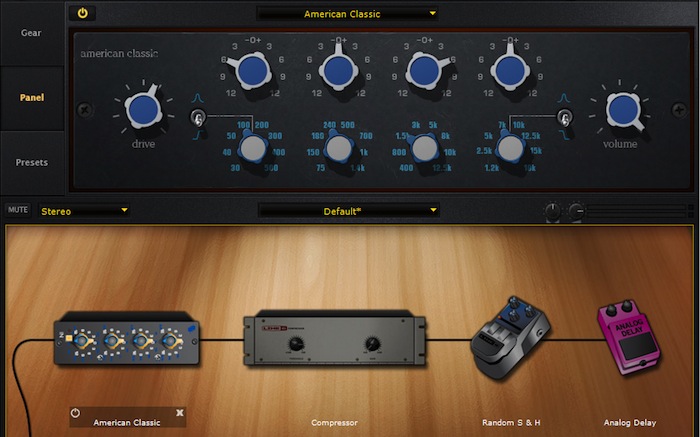Toggle power icon on American Classic label
This screenshot has height=437, width=700.
coord(75,413)
